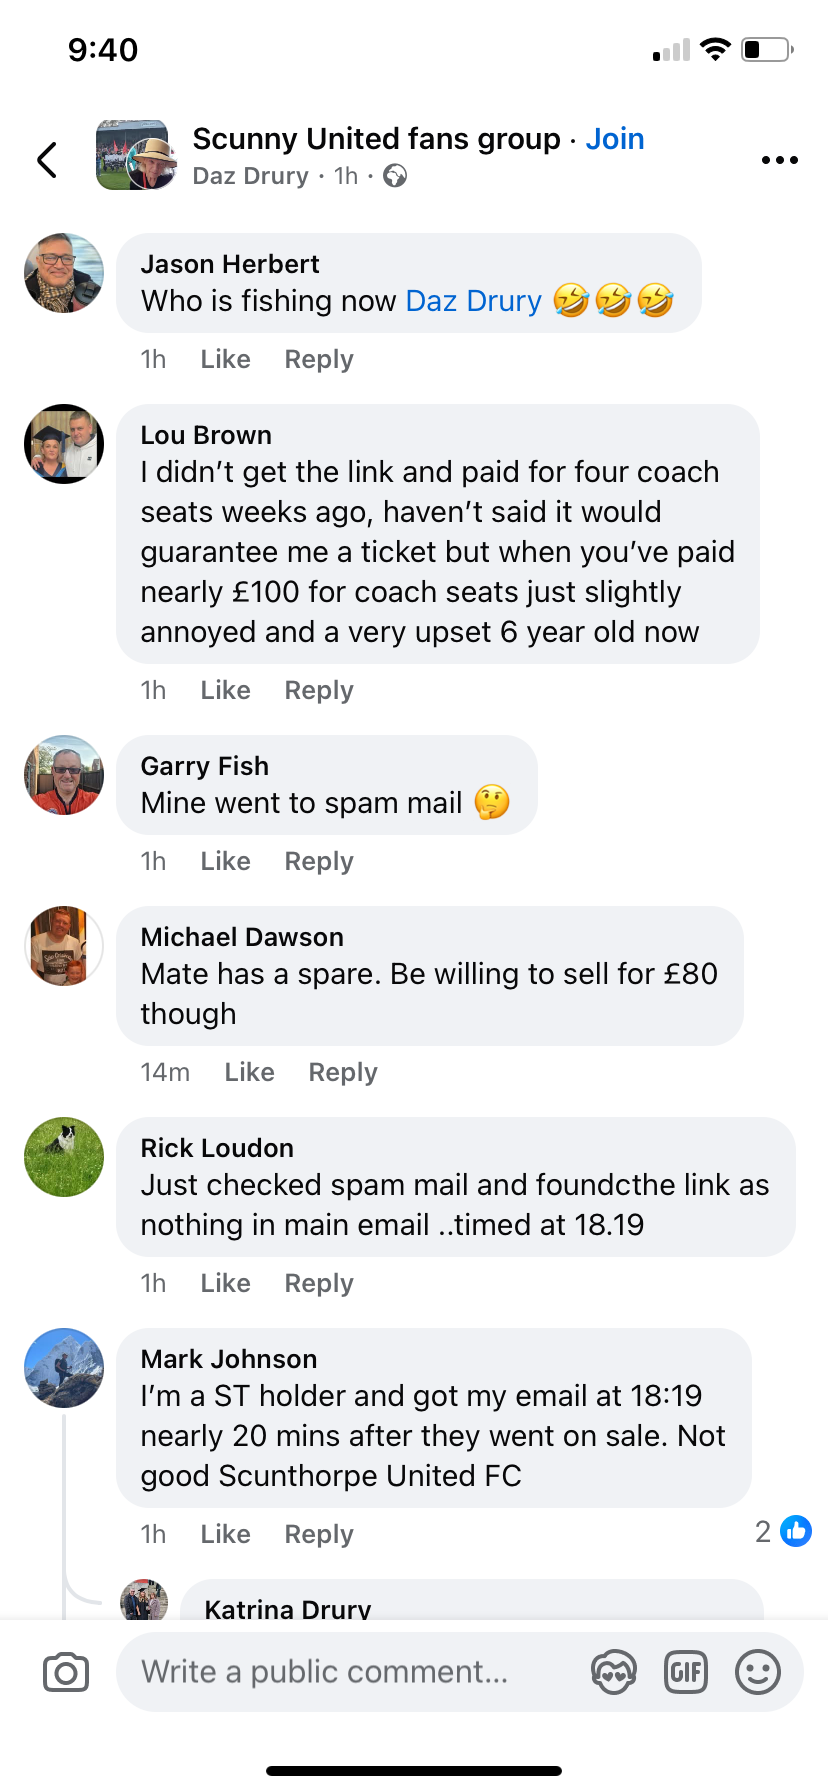Open the avatar sticker picker
The width and height of the screenshot is (828, 1792).
[x=614, y=1672]
